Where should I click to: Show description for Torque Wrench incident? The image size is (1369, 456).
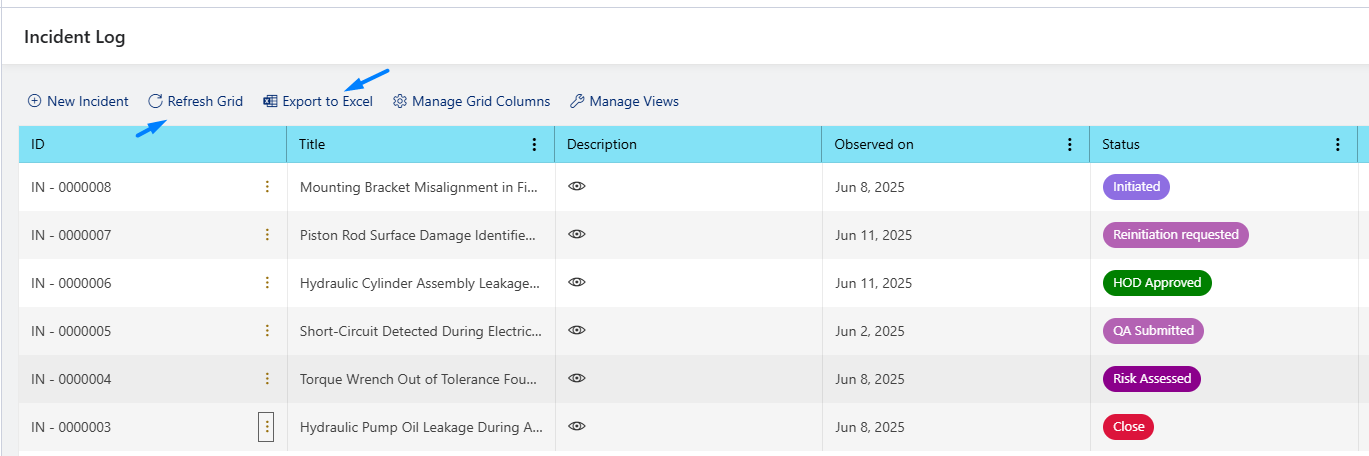[x=576, y=378]
